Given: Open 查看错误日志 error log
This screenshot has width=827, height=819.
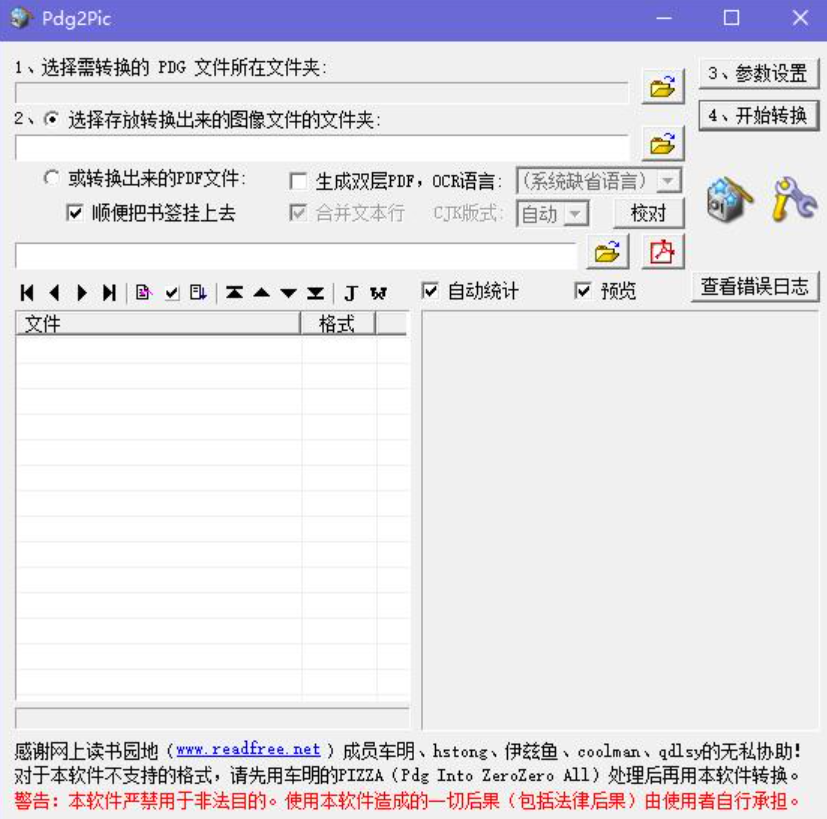Looking at the screenshot, I should (x=755, y=286).
